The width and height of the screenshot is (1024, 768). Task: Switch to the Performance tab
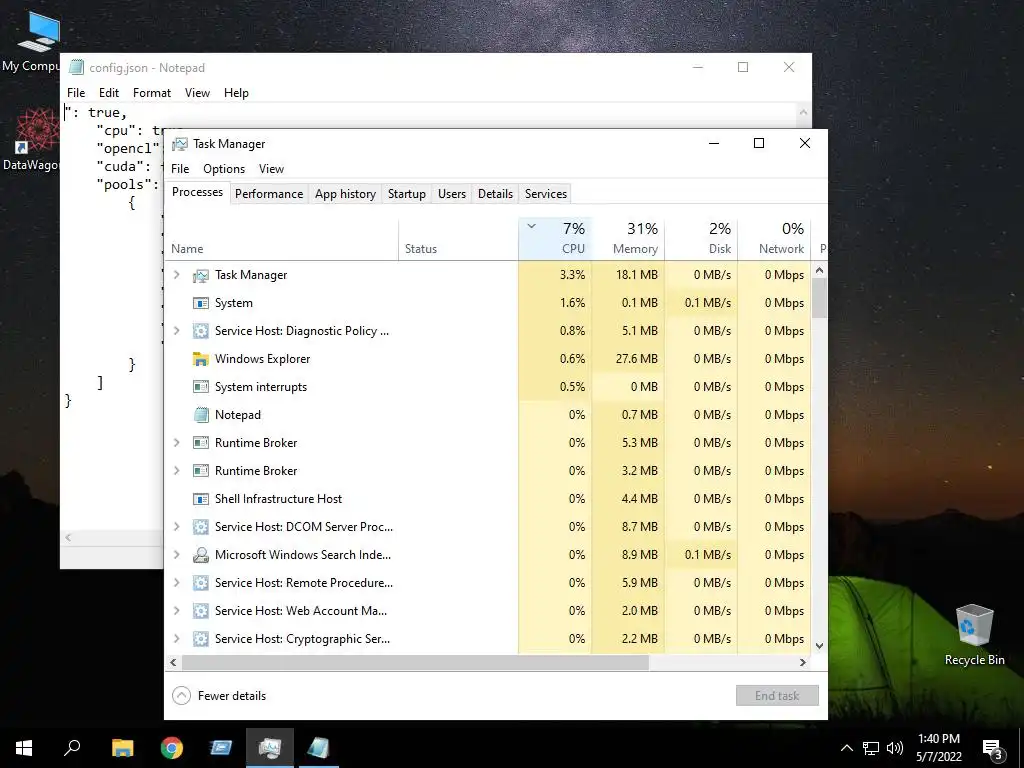pos(269,194)
